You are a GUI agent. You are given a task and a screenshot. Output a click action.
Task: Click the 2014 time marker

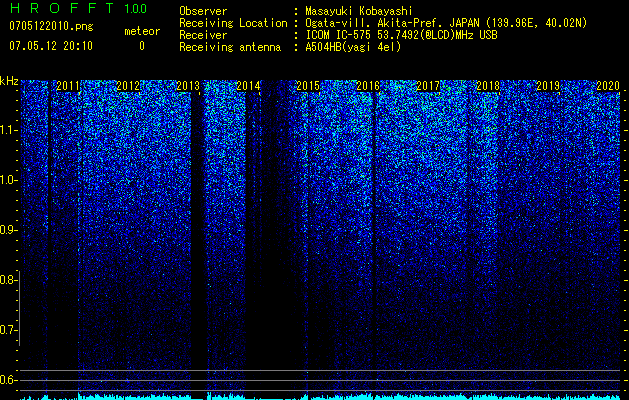point(248,86)
